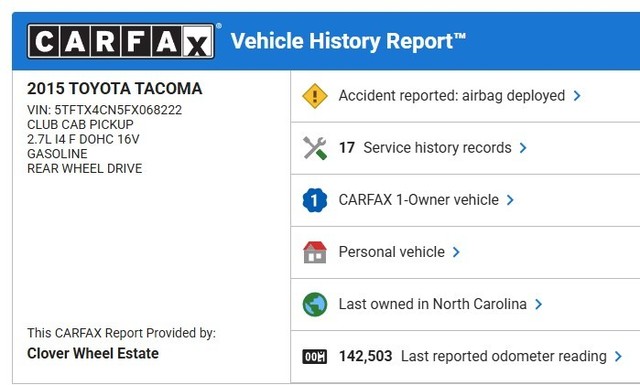The image size is (640, 385).
Task: Click the odometer counter icon
Action: [315, 356]
